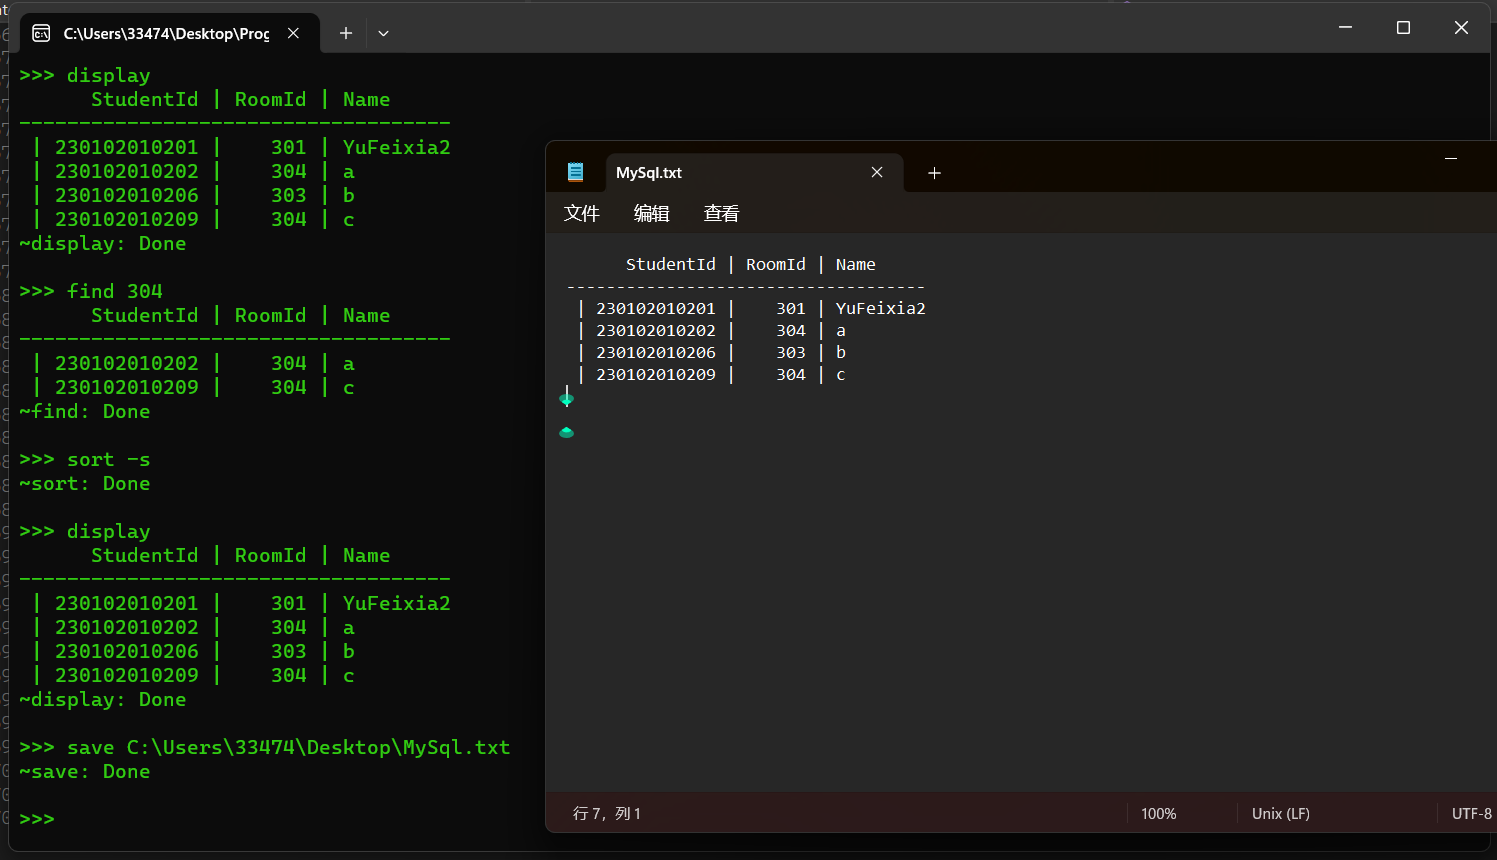Open the 文件 menu in Notepad

tap(581, 213)
